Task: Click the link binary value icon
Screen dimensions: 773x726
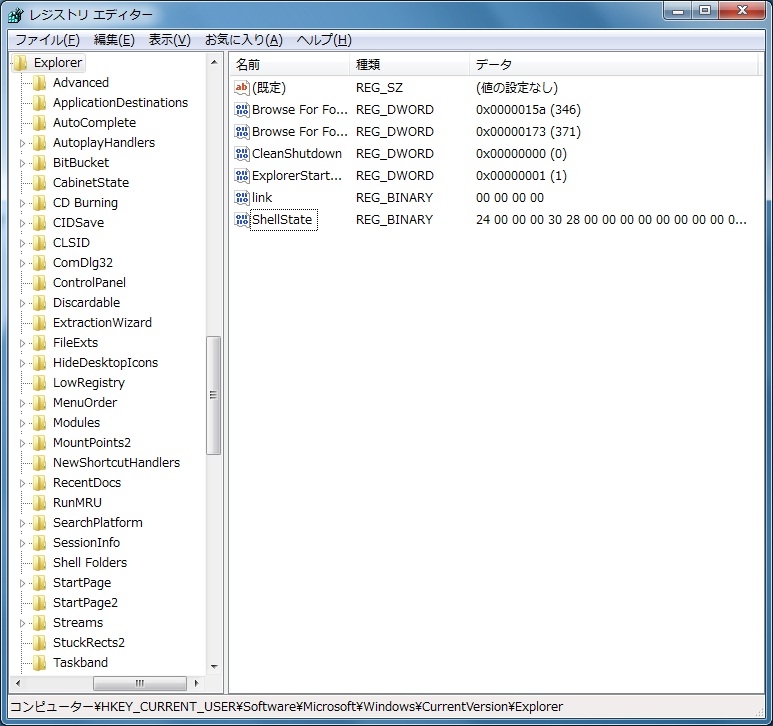Action: 242,198
